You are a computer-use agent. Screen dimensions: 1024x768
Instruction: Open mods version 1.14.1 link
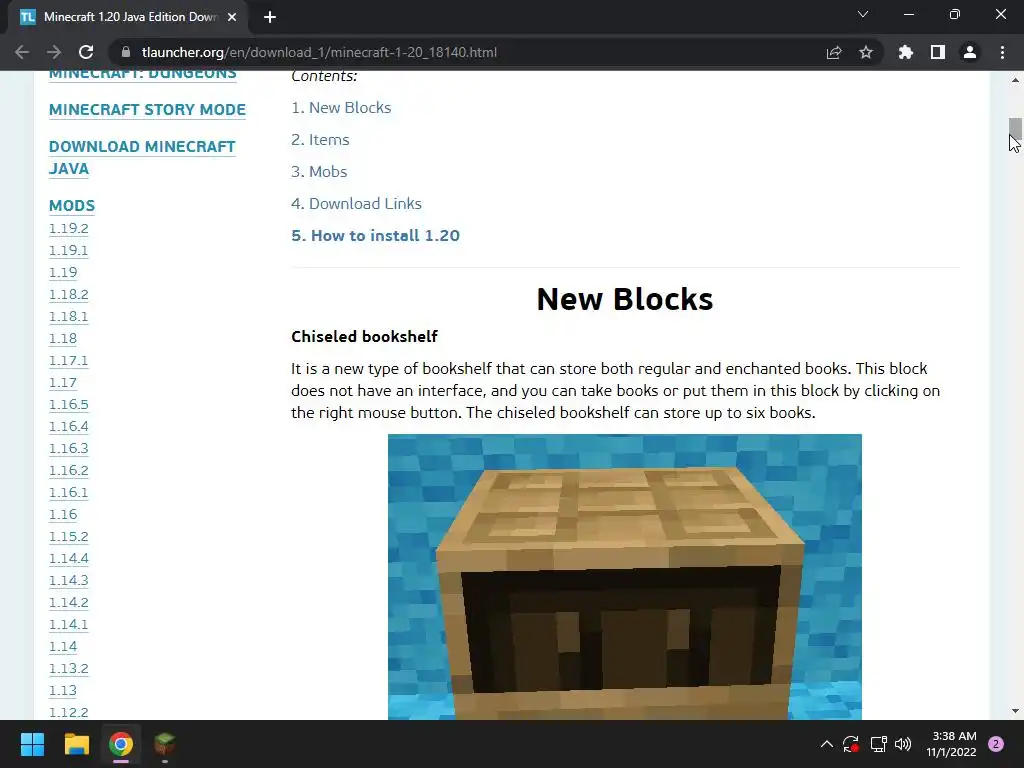point(69,625)
